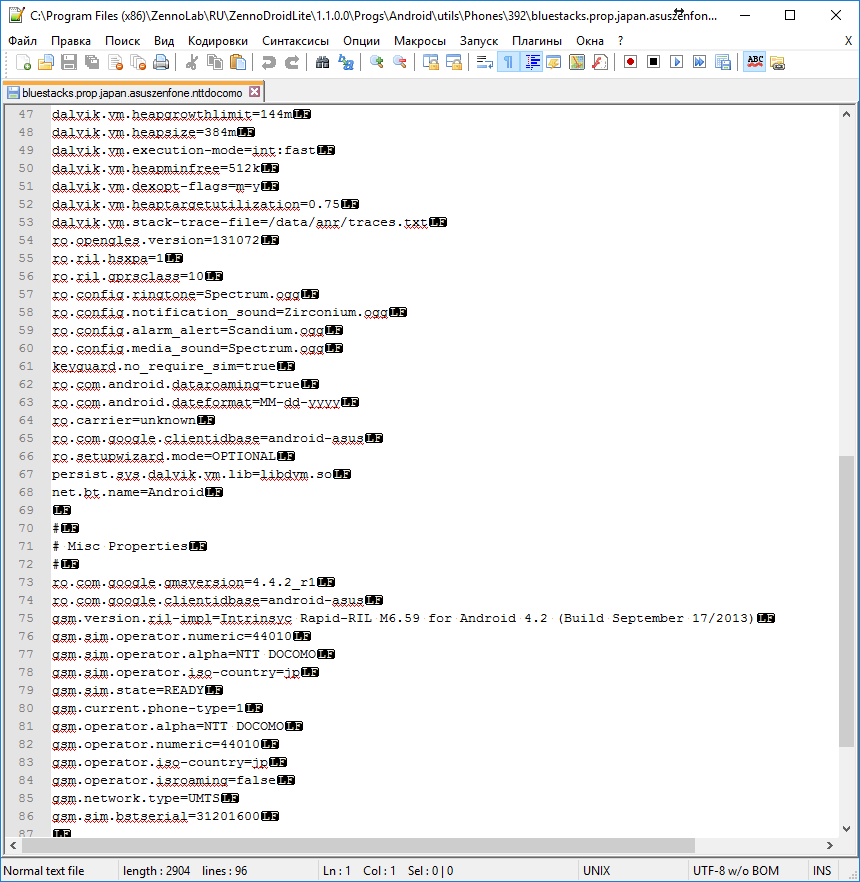Click UTF-8 w/o BOM encoding status
This screenshot has width=860, height=882.
[736, 871]
